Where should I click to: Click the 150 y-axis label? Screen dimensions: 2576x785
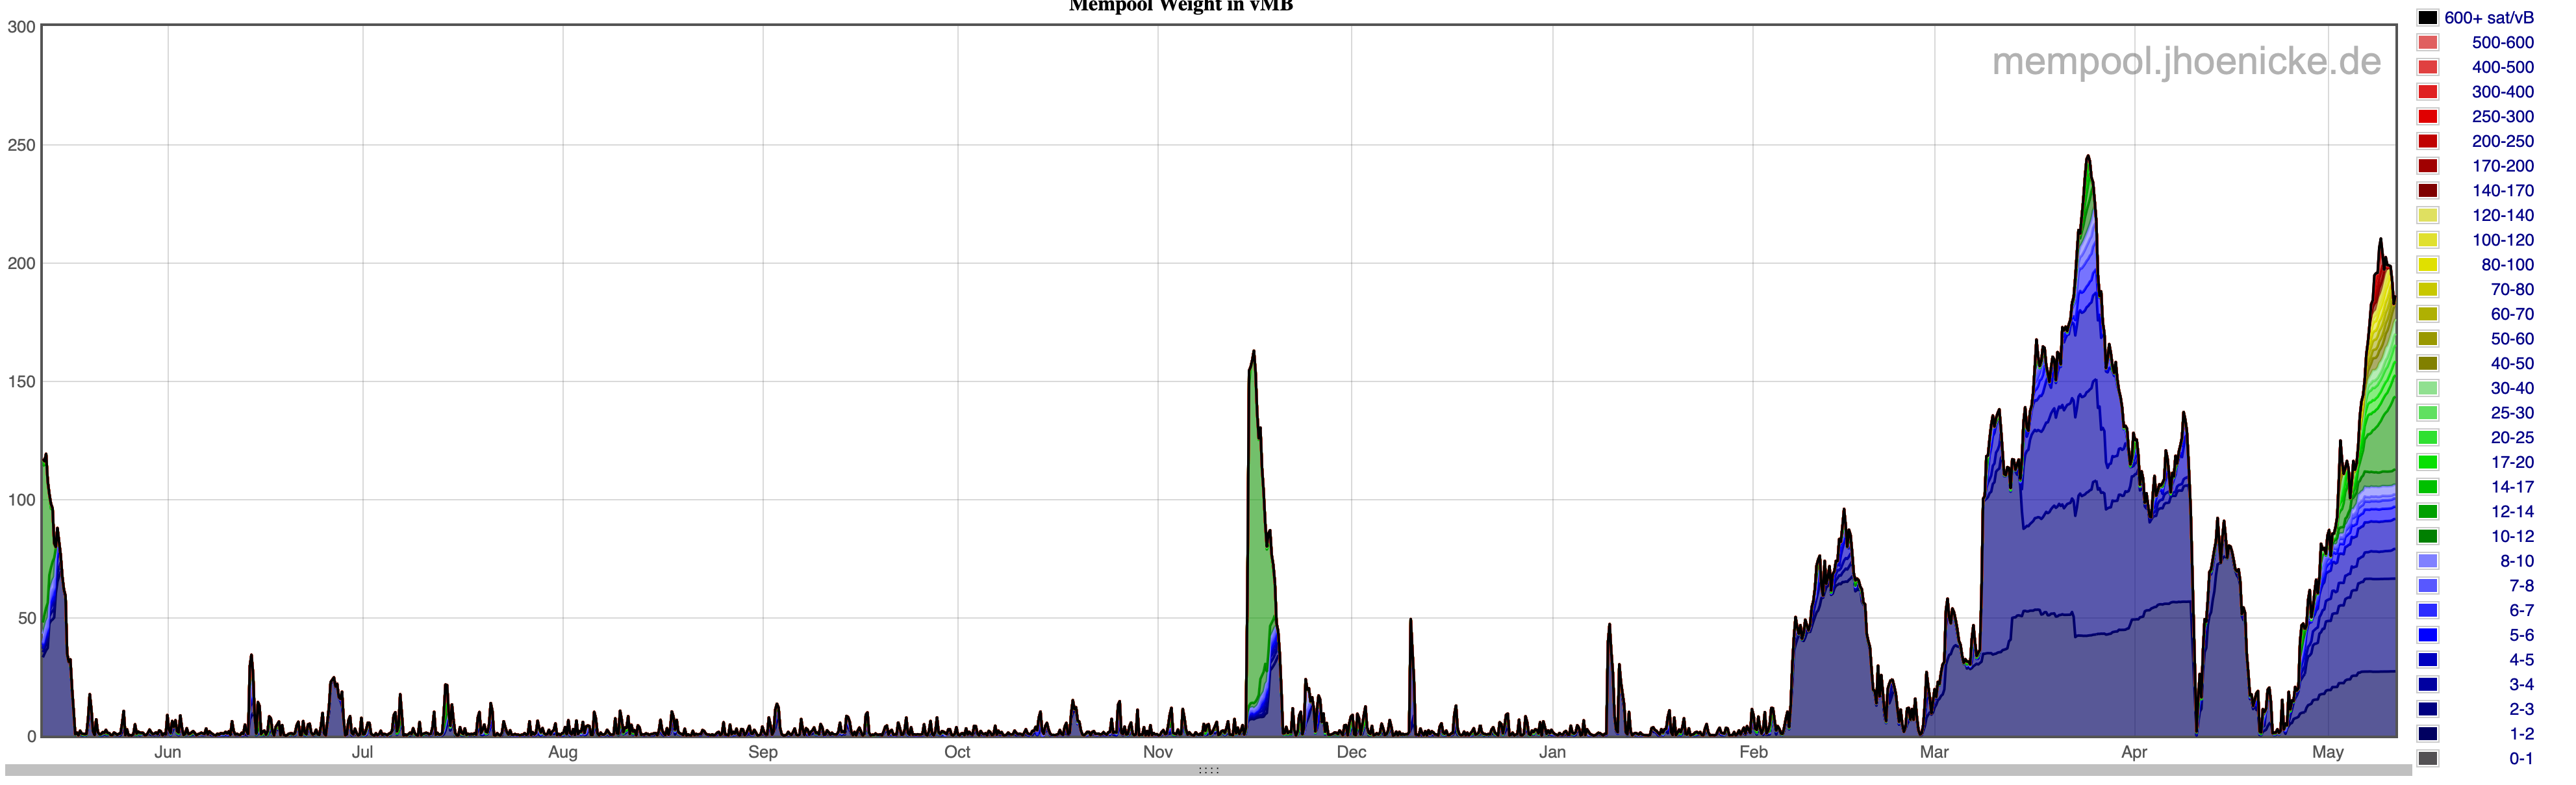(x=21, y=382)
